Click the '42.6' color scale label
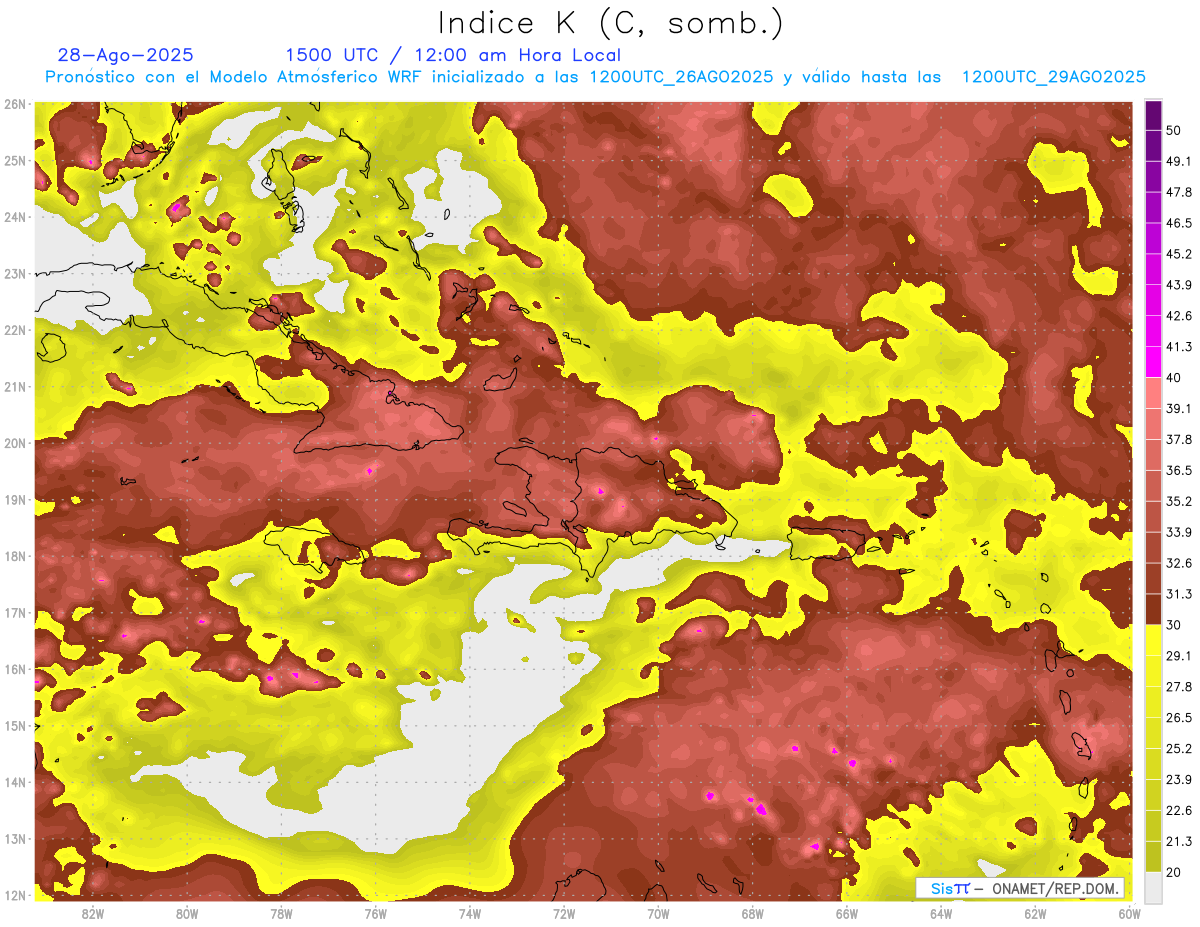This screenshot has height=927, width=1200. (1179, 316)
